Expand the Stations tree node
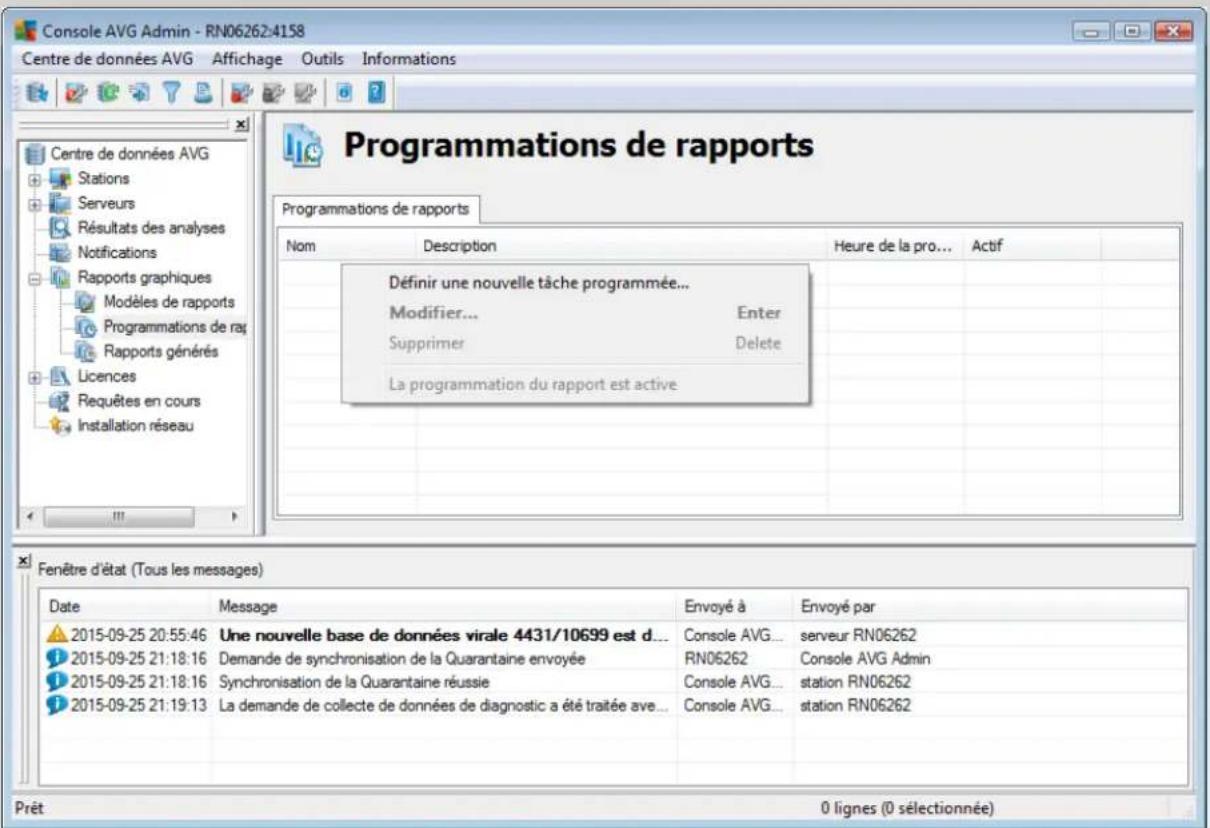 37,180
